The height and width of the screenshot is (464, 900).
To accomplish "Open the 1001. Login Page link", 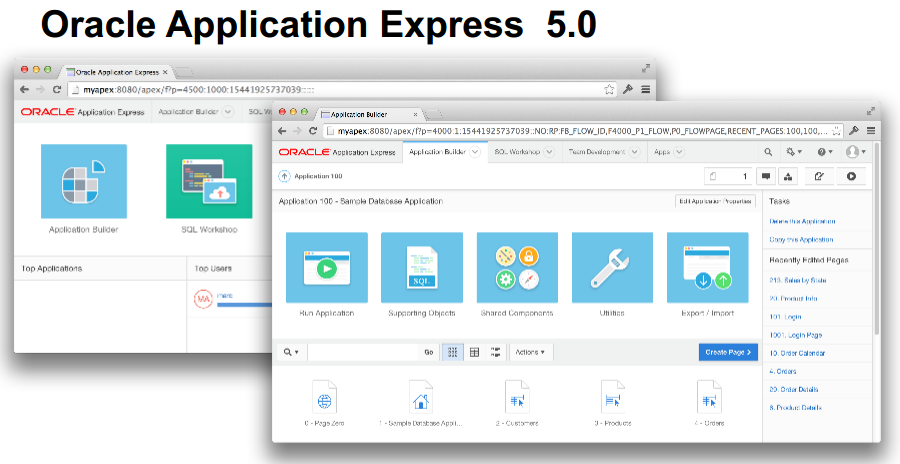I will point(796,335).
